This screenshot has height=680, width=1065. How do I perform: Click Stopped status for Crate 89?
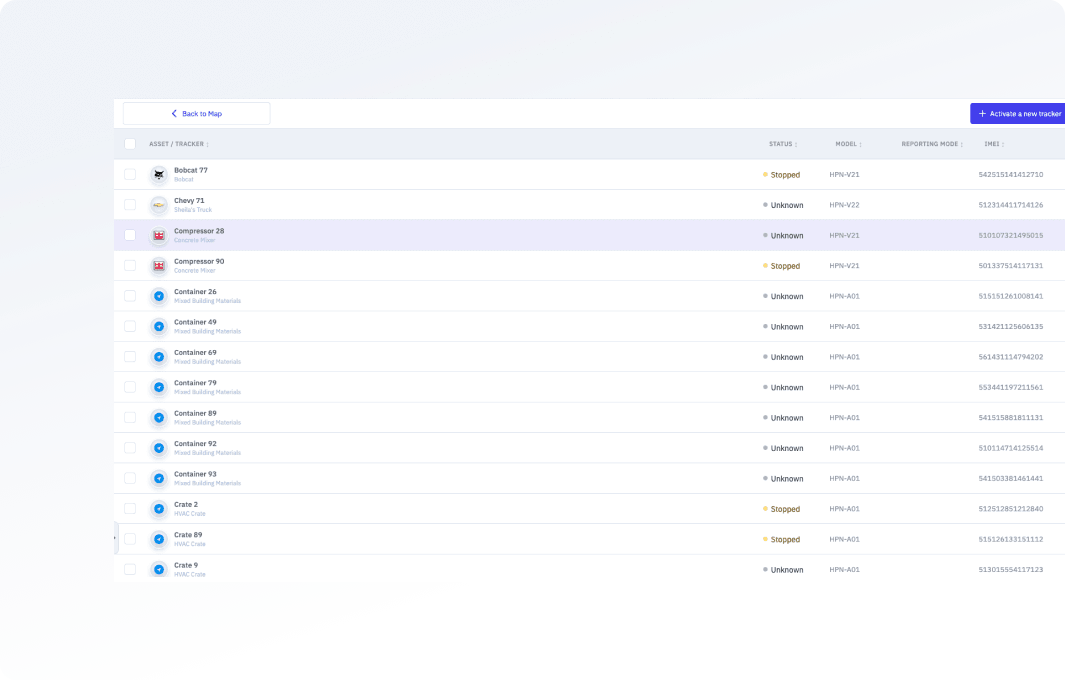click(x=782, y=539)
